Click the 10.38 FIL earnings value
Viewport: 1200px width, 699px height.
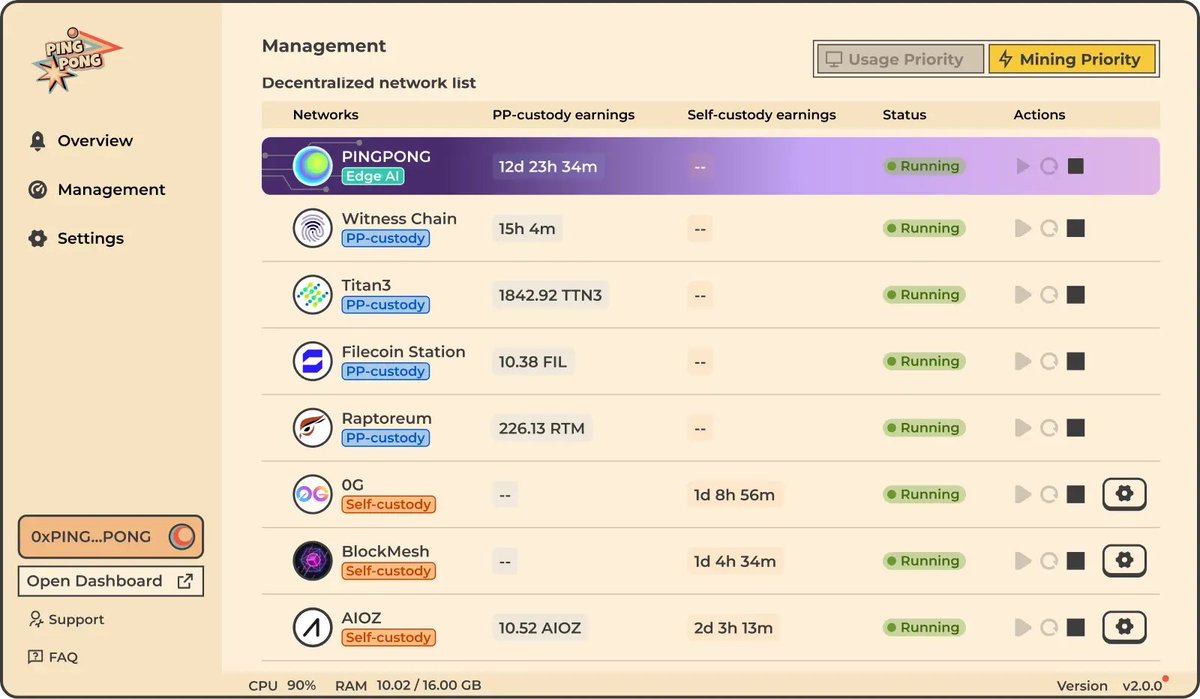pyautogui.click(x=533, y=362)
